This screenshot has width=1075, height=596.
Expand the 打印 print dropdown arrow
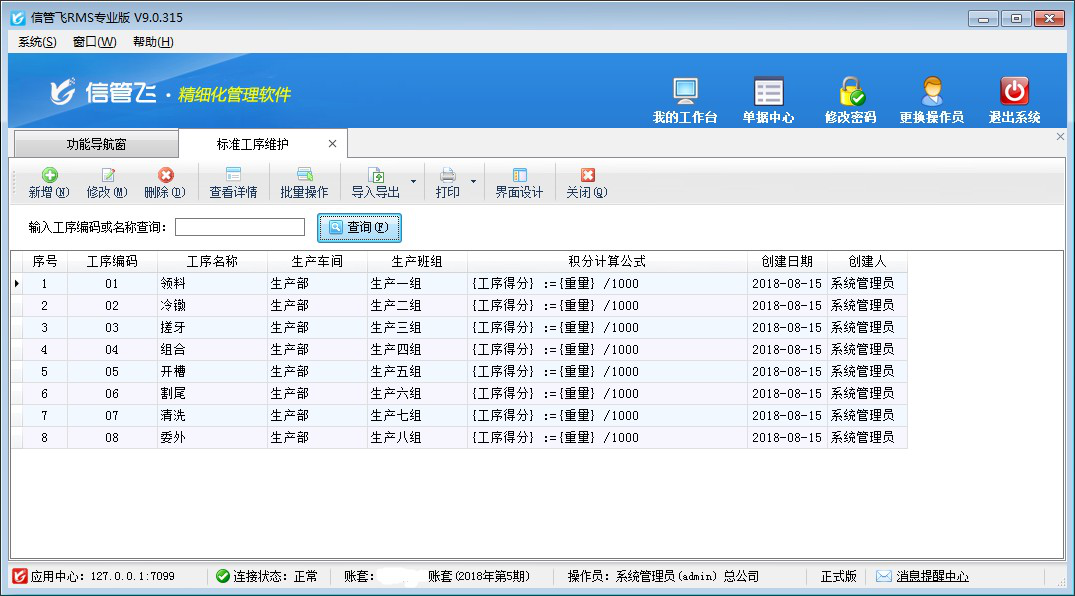click(x=472, y=183)
